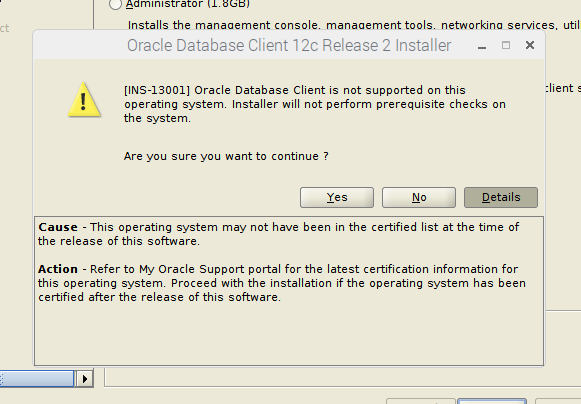The height and width of the screenshot is (404, 581).
Task: Click the Oracle Database Client Installer title bar
Action: tap(289, 46)
